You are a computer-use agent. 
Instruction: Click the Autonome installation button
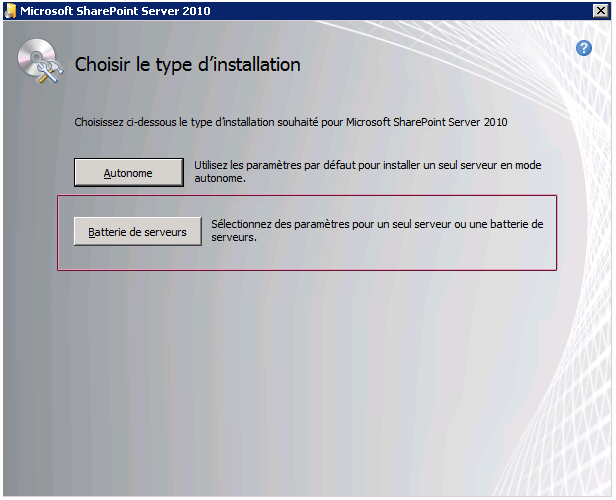[x=128, y=172]
